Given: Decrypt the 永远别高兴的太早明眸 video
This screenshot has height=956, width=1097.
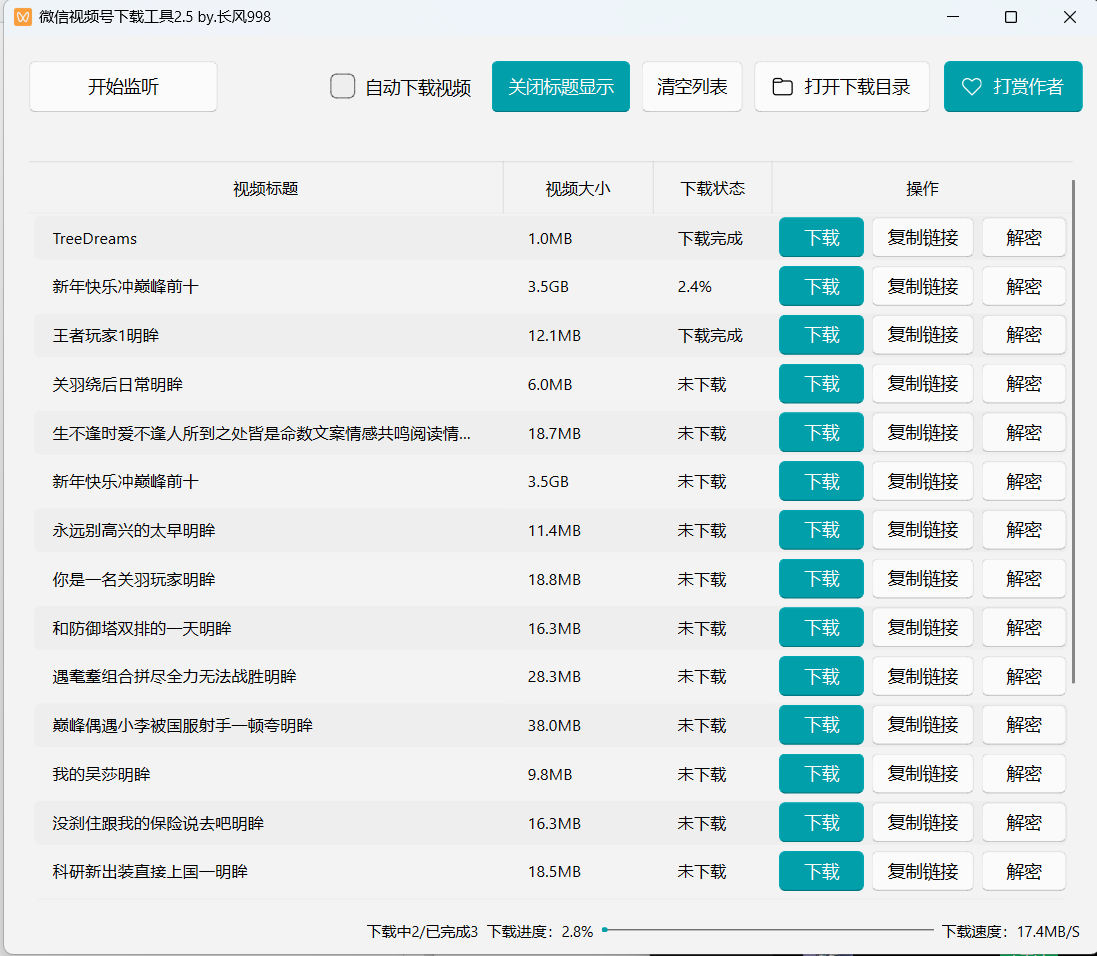Looking at the screenshot, I should coord(1023,530).
